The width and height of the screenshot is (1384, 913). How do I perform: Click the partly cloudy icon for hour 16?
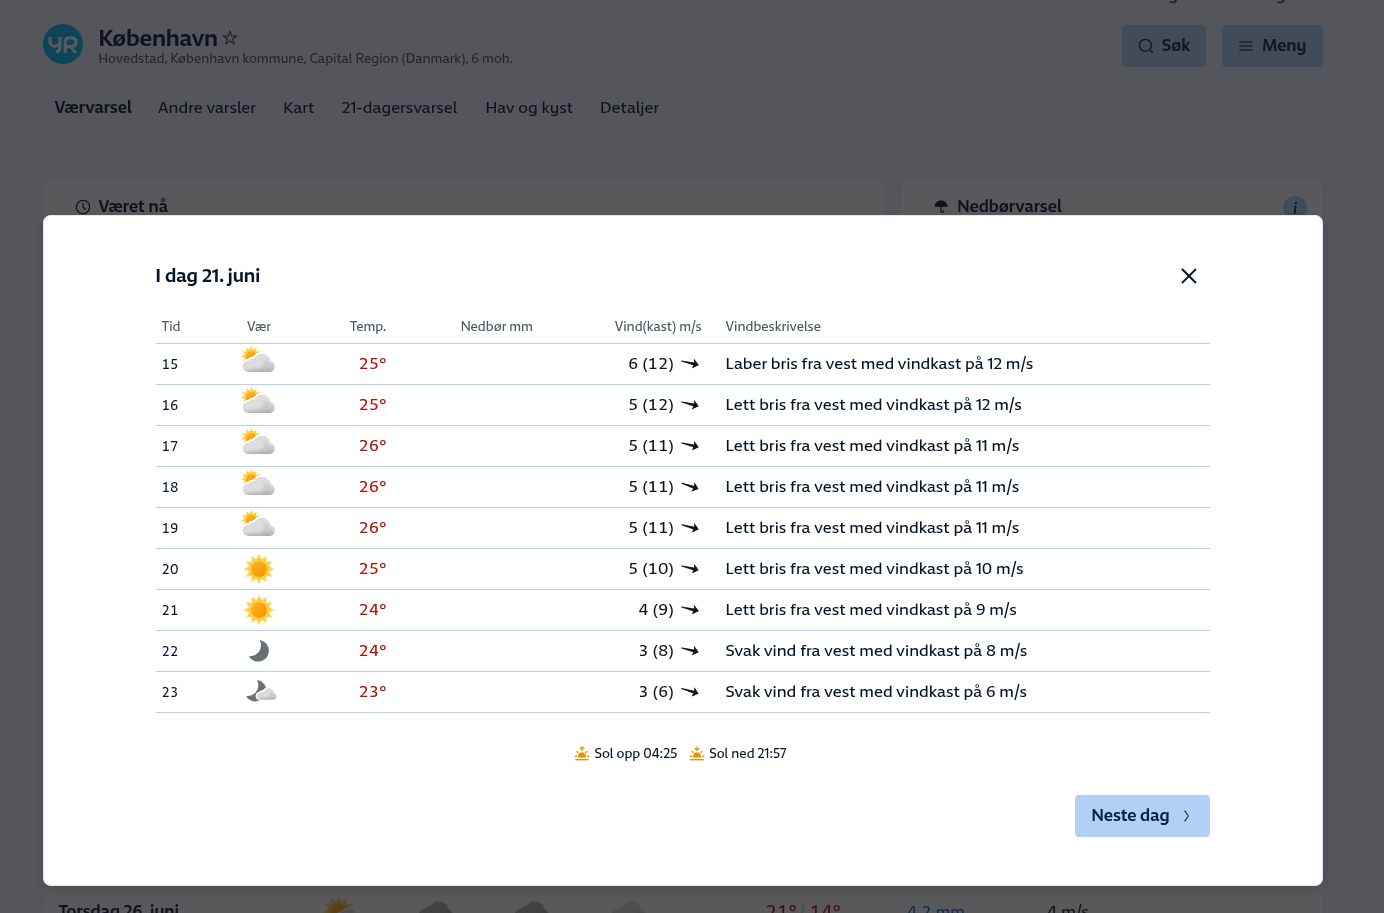tap(258, 402)
